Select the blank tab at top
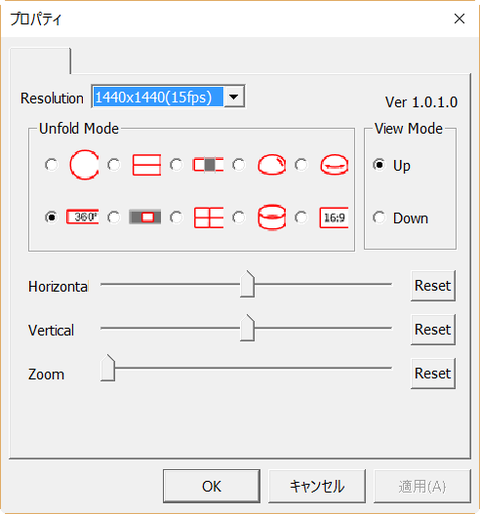Viewport: 480px width, 514px height. pyautogui.click(x=40, y=61)
